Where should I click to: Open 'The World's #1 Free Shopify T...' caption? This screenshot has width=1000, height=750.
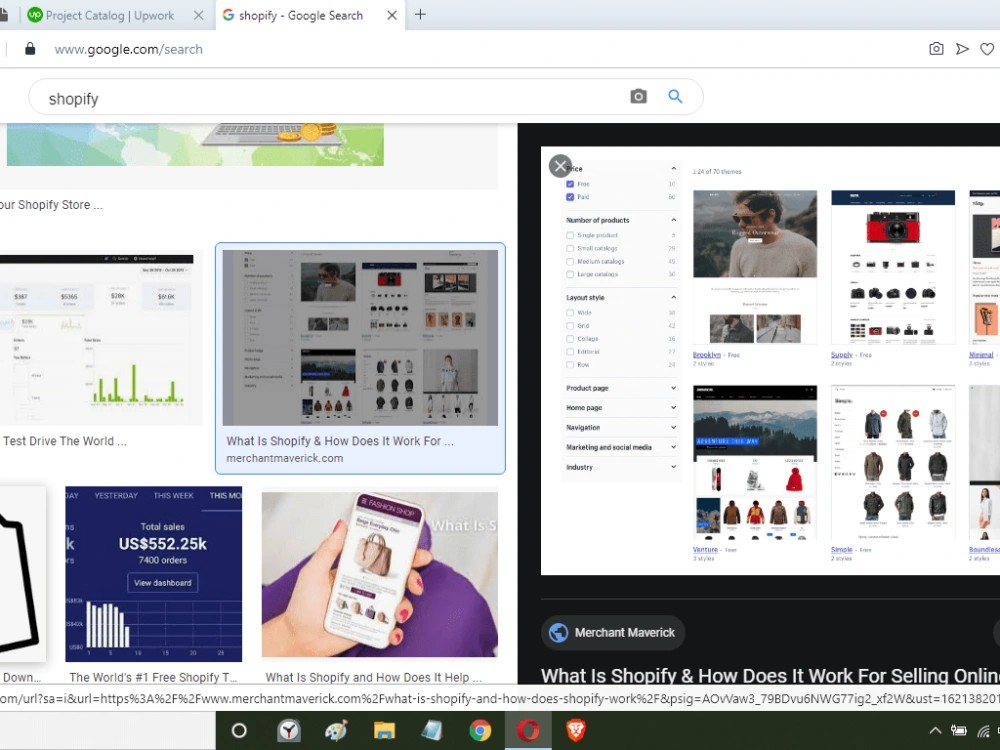(153, 677)
